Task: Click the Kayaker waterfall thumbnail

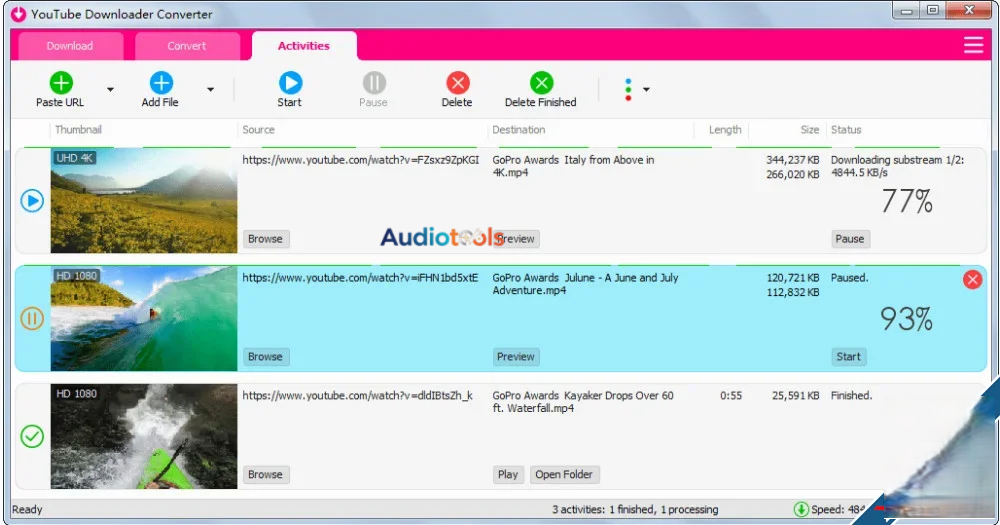Action: (x=143, y=436)
